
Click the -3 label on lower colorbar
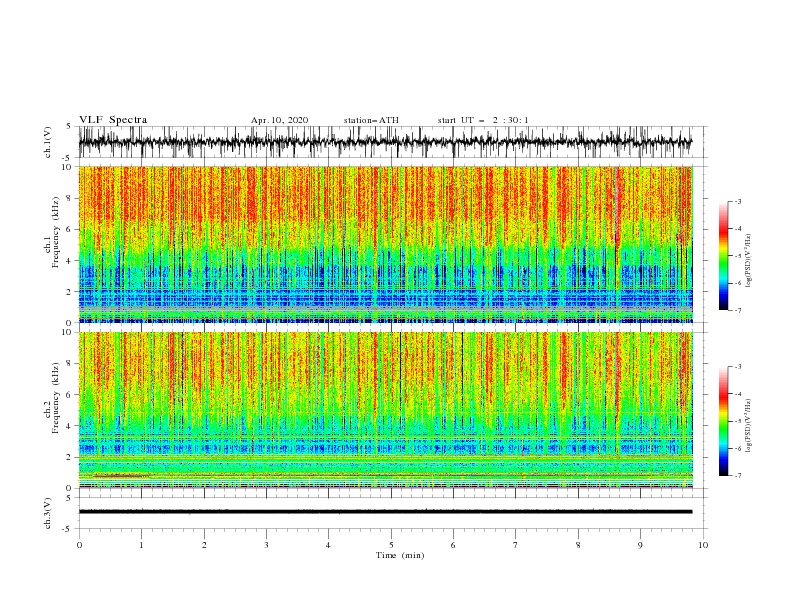point(737,367)
